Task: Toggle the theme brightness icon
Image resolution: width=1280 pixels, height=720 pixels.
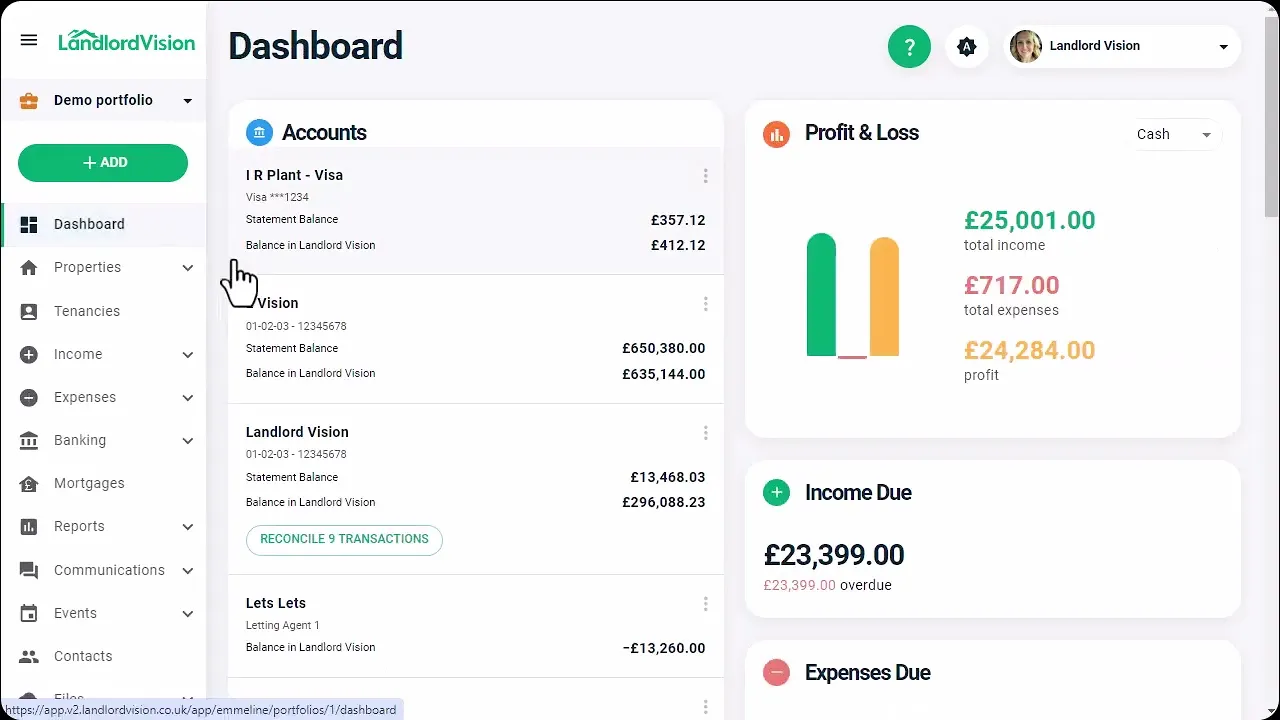Action: click(x=966, y=47)
